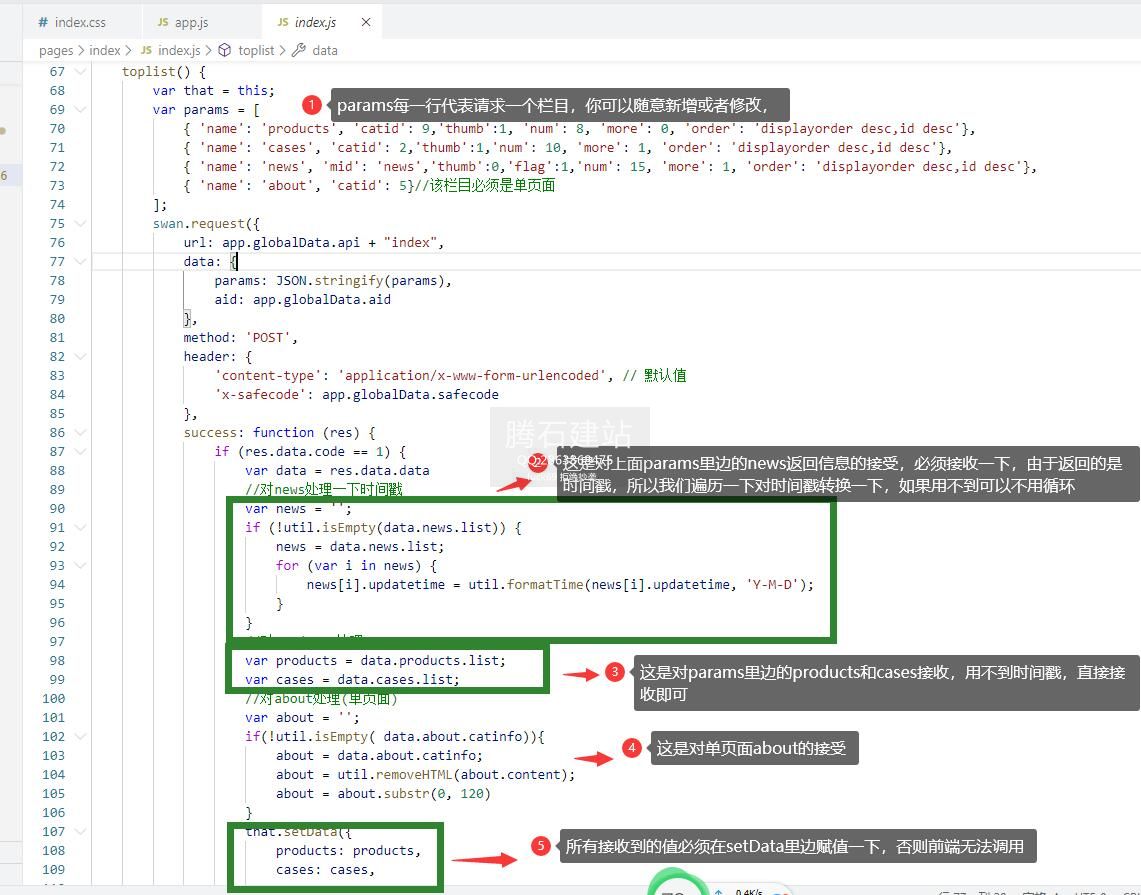Click the 'news' params row on line 72
The width and height of the screenshot is (1141, 895).
pyautogui.click(x=610, y=167)
